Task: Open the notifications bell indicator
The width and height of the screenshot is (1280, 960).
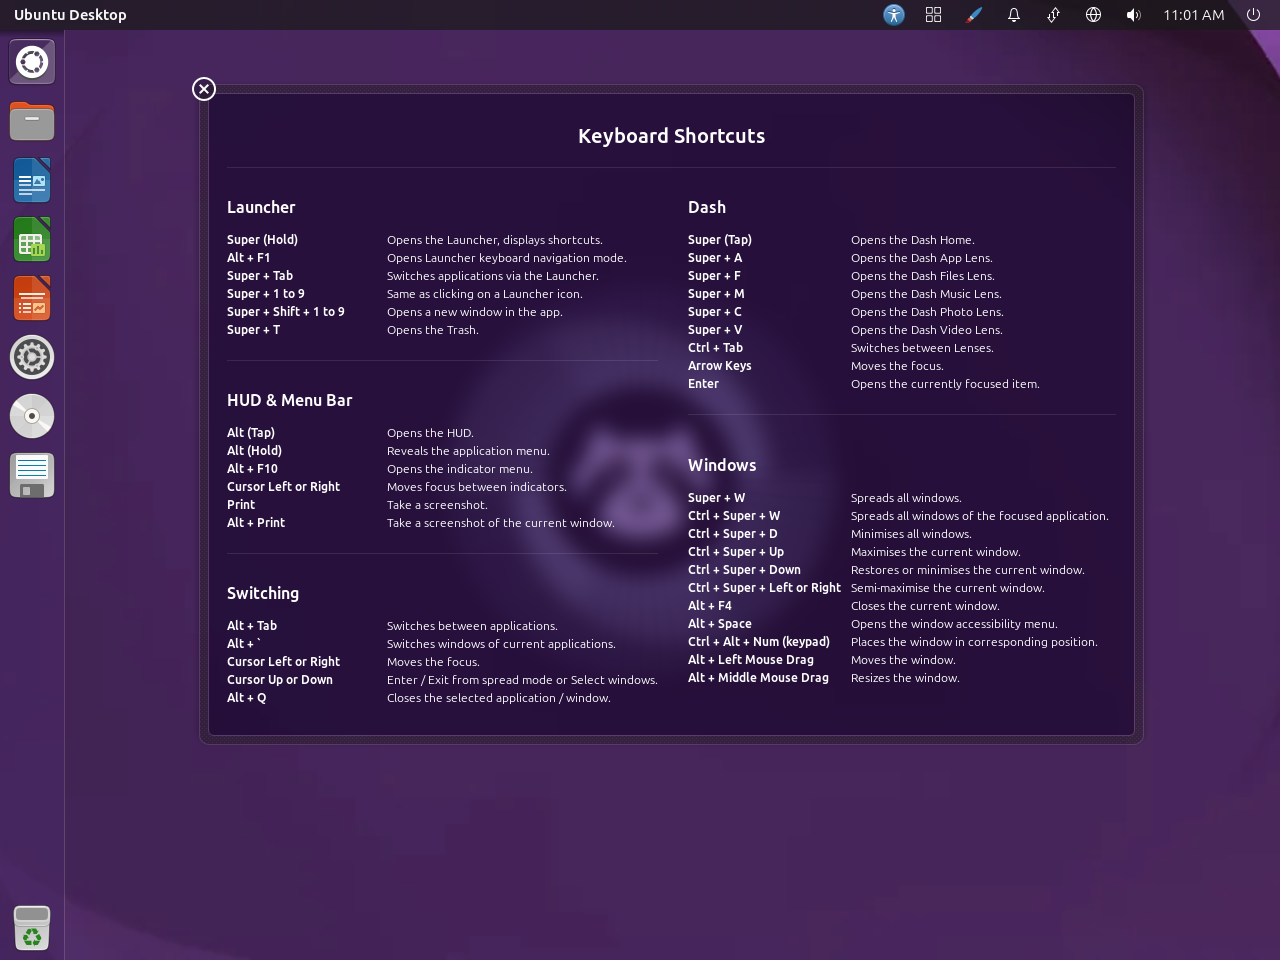Action: (1014, 15)
